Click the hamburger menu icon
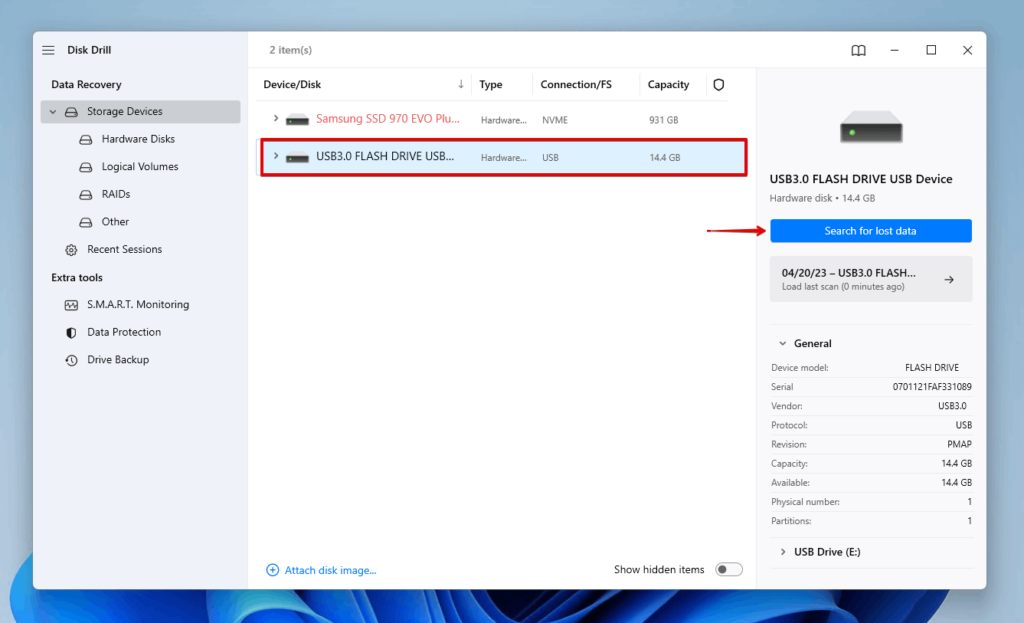The width and height of the screenshot is (1024, 623). point(48,49)
